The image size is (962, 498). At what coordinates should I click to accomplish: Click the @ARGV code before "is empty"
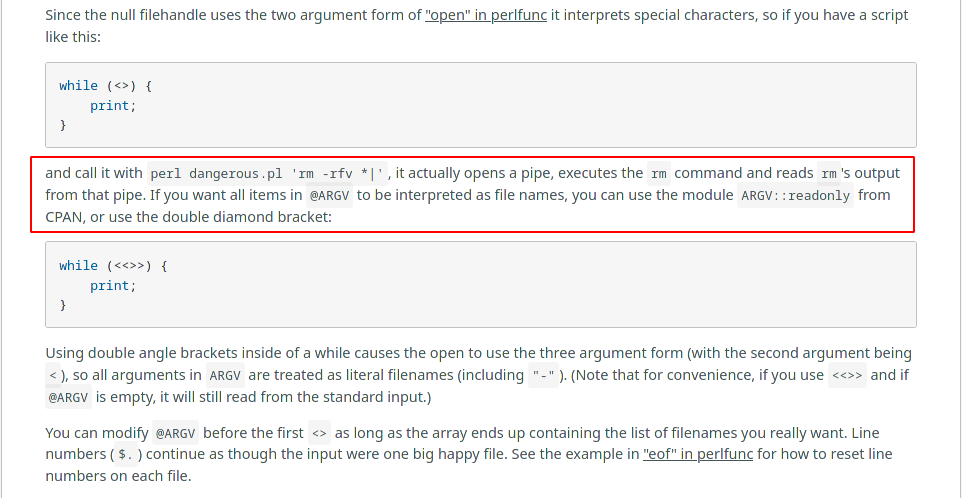(x=68, y=398)
